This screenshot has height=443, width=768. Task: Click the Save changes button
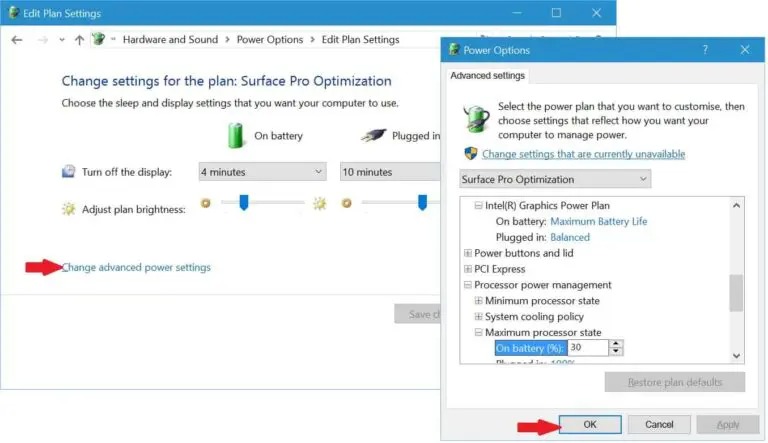[417, 314]
